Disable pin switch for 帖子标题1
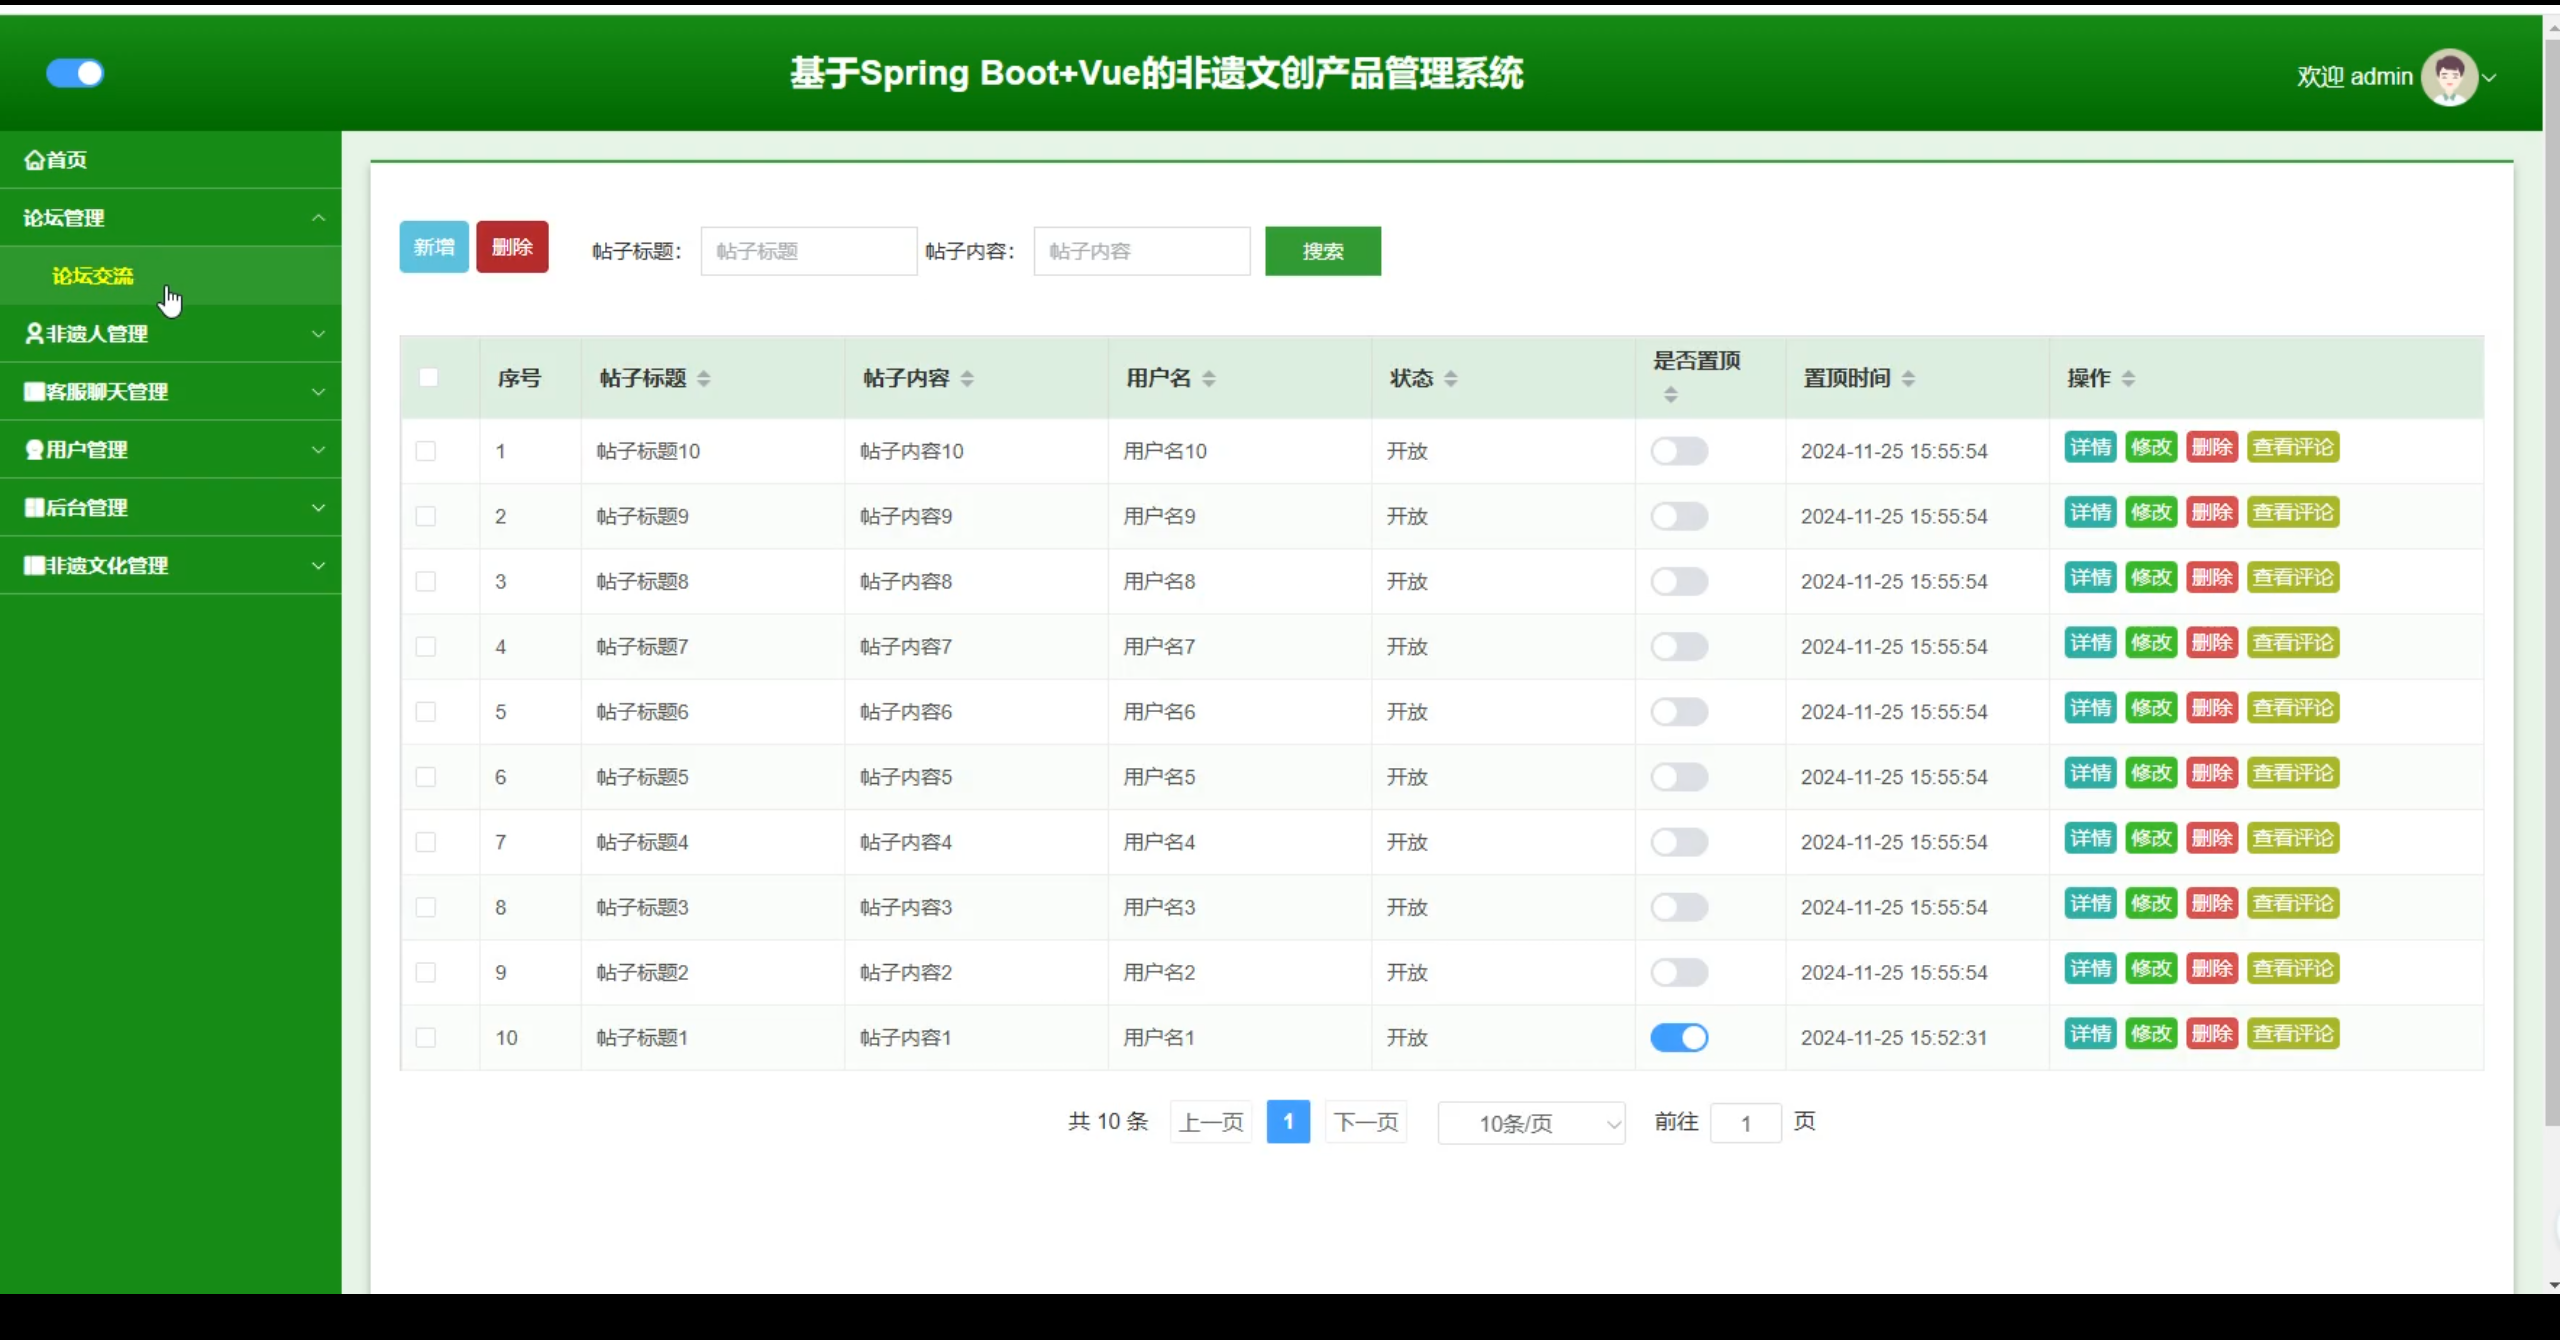This screenshot has height=1340, width=2560. coord(1679,1038)
